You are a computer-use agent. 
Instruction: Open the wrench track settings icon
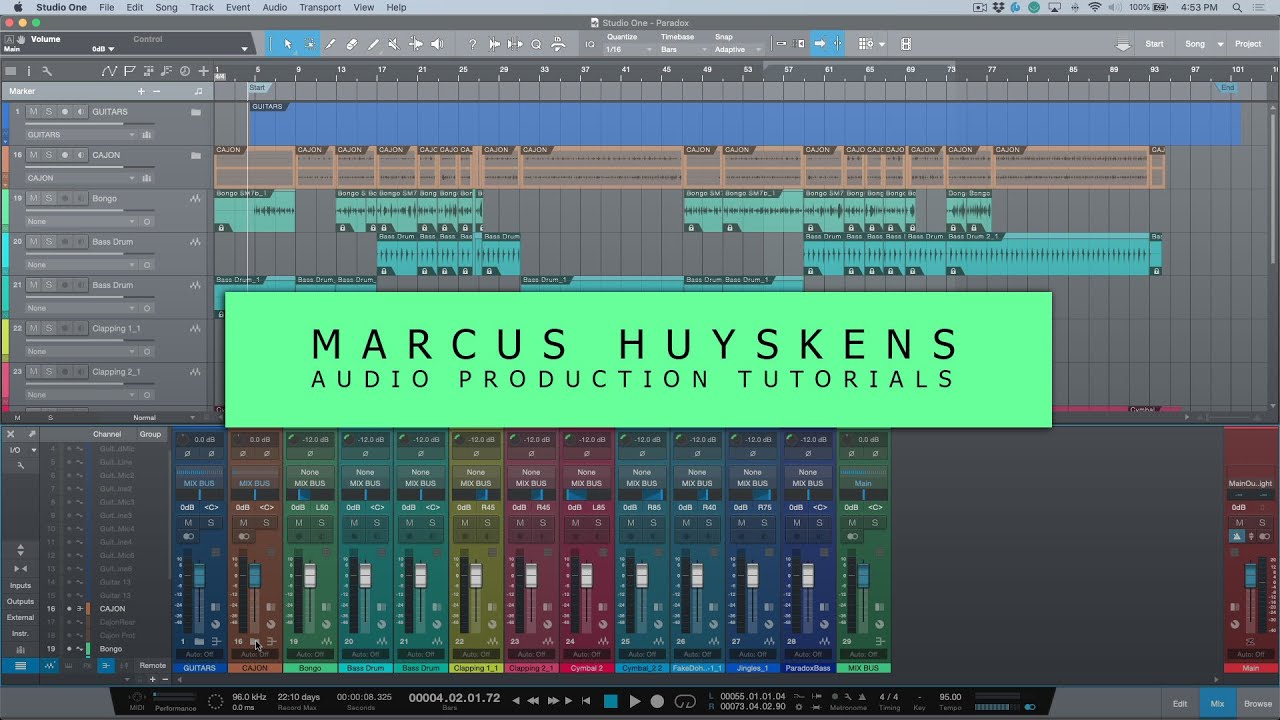tap(46, 71)
